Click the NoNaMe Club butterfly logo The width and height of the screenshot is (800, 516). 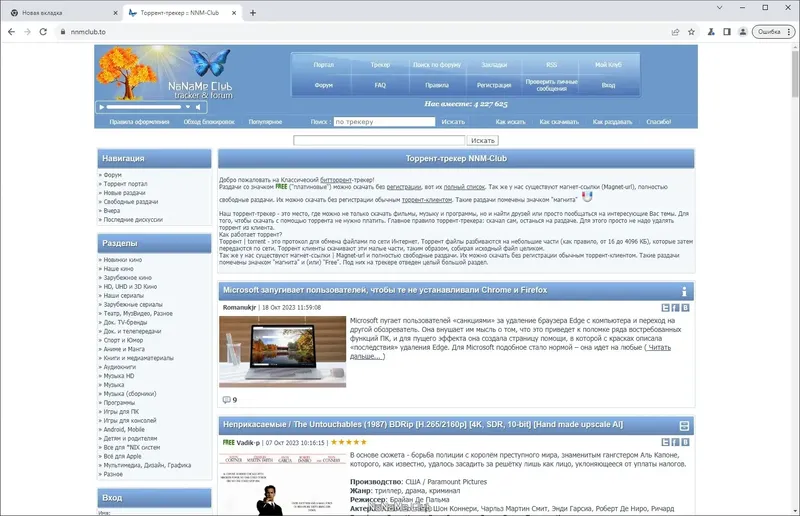[x=209, y=61]
